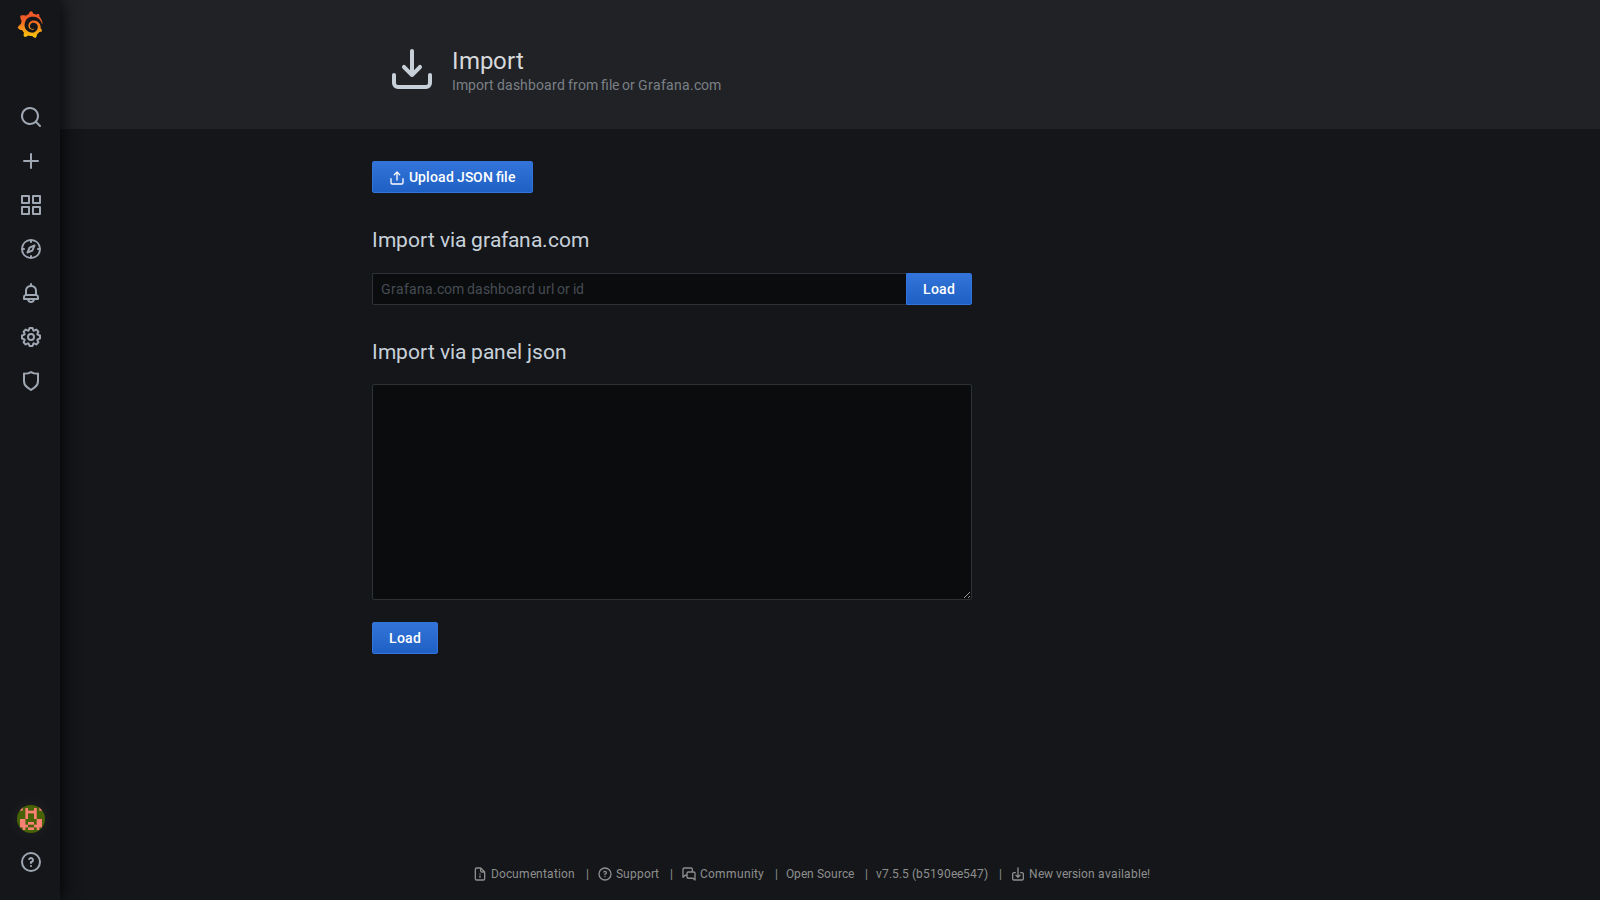Click the Import via panel json heading
This screenshot has height=900, width=1600.
pos(469,352)
